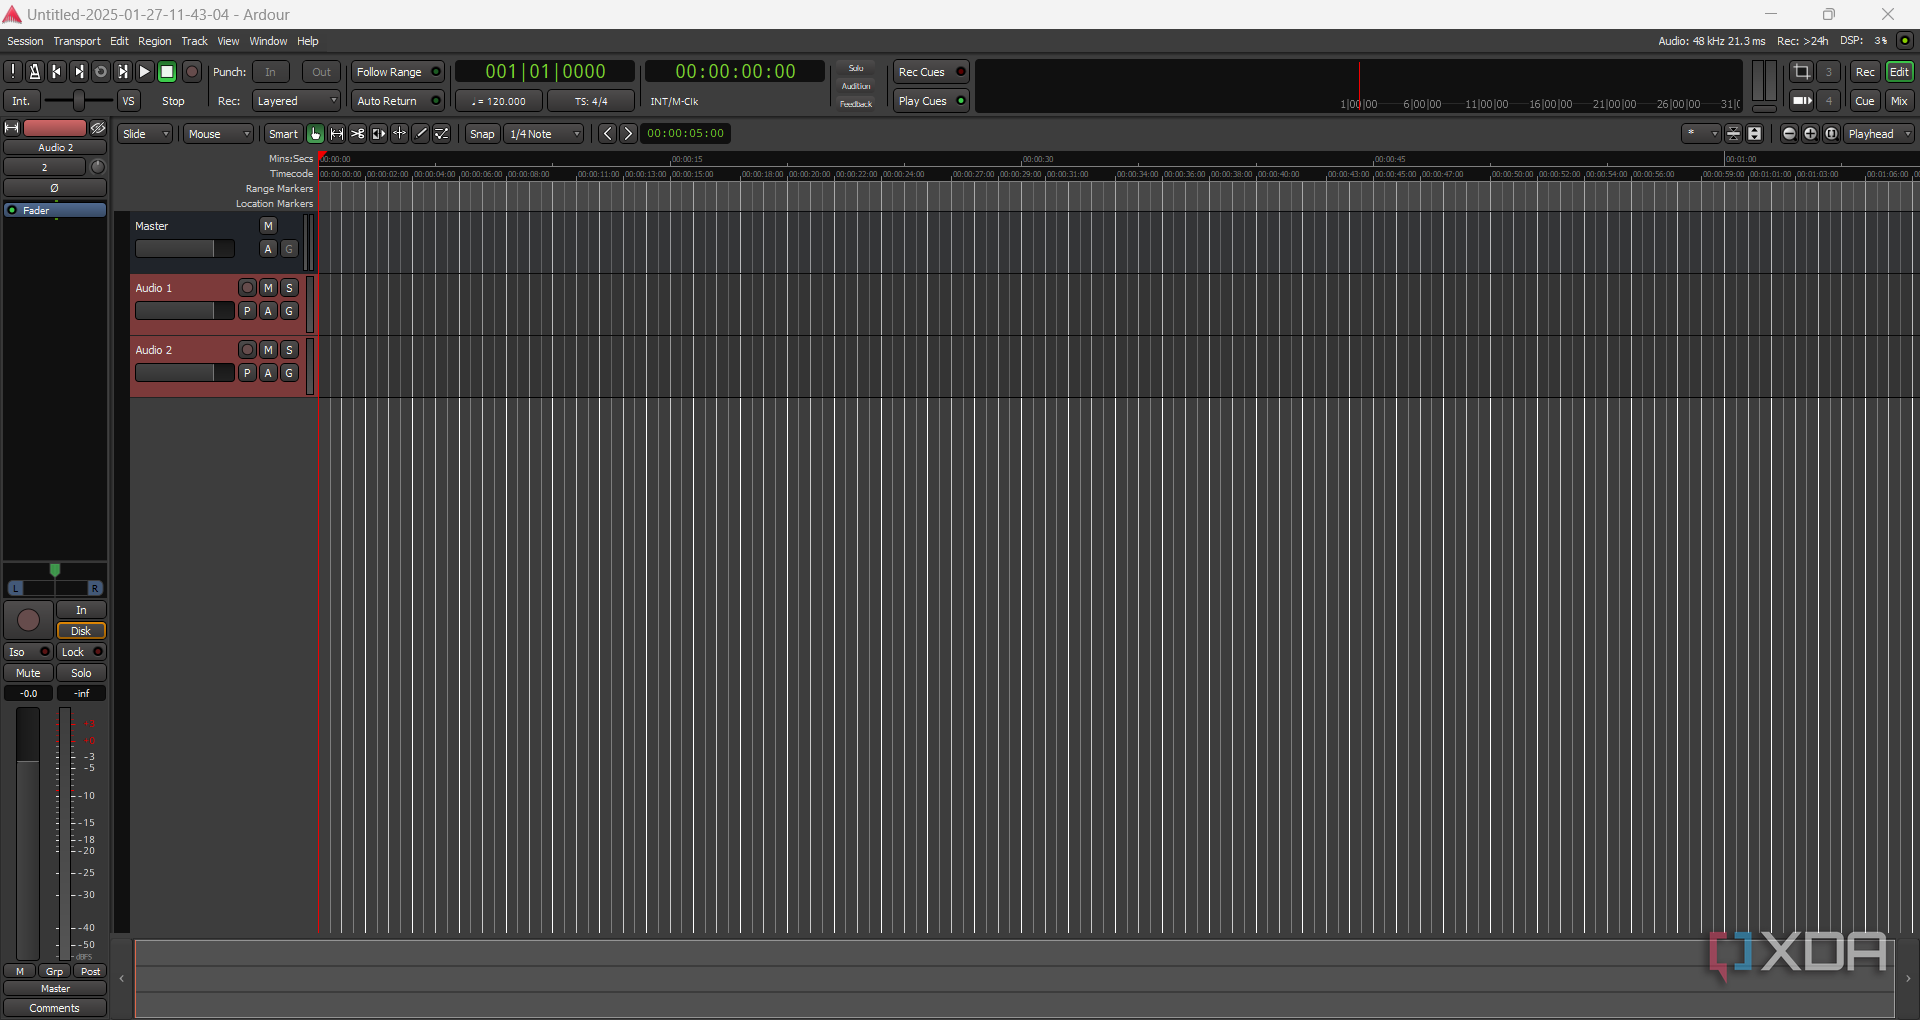Click zoom in magnifier icon
This screenshot has height=1020, width=1920.
pyautogui.click(x=1810, y=134)
